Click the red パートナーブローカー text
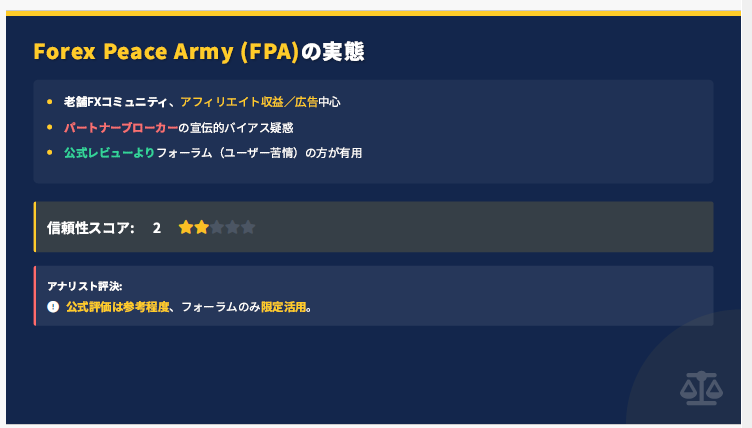This screenshot has width=752, height=428. point(121,128)
